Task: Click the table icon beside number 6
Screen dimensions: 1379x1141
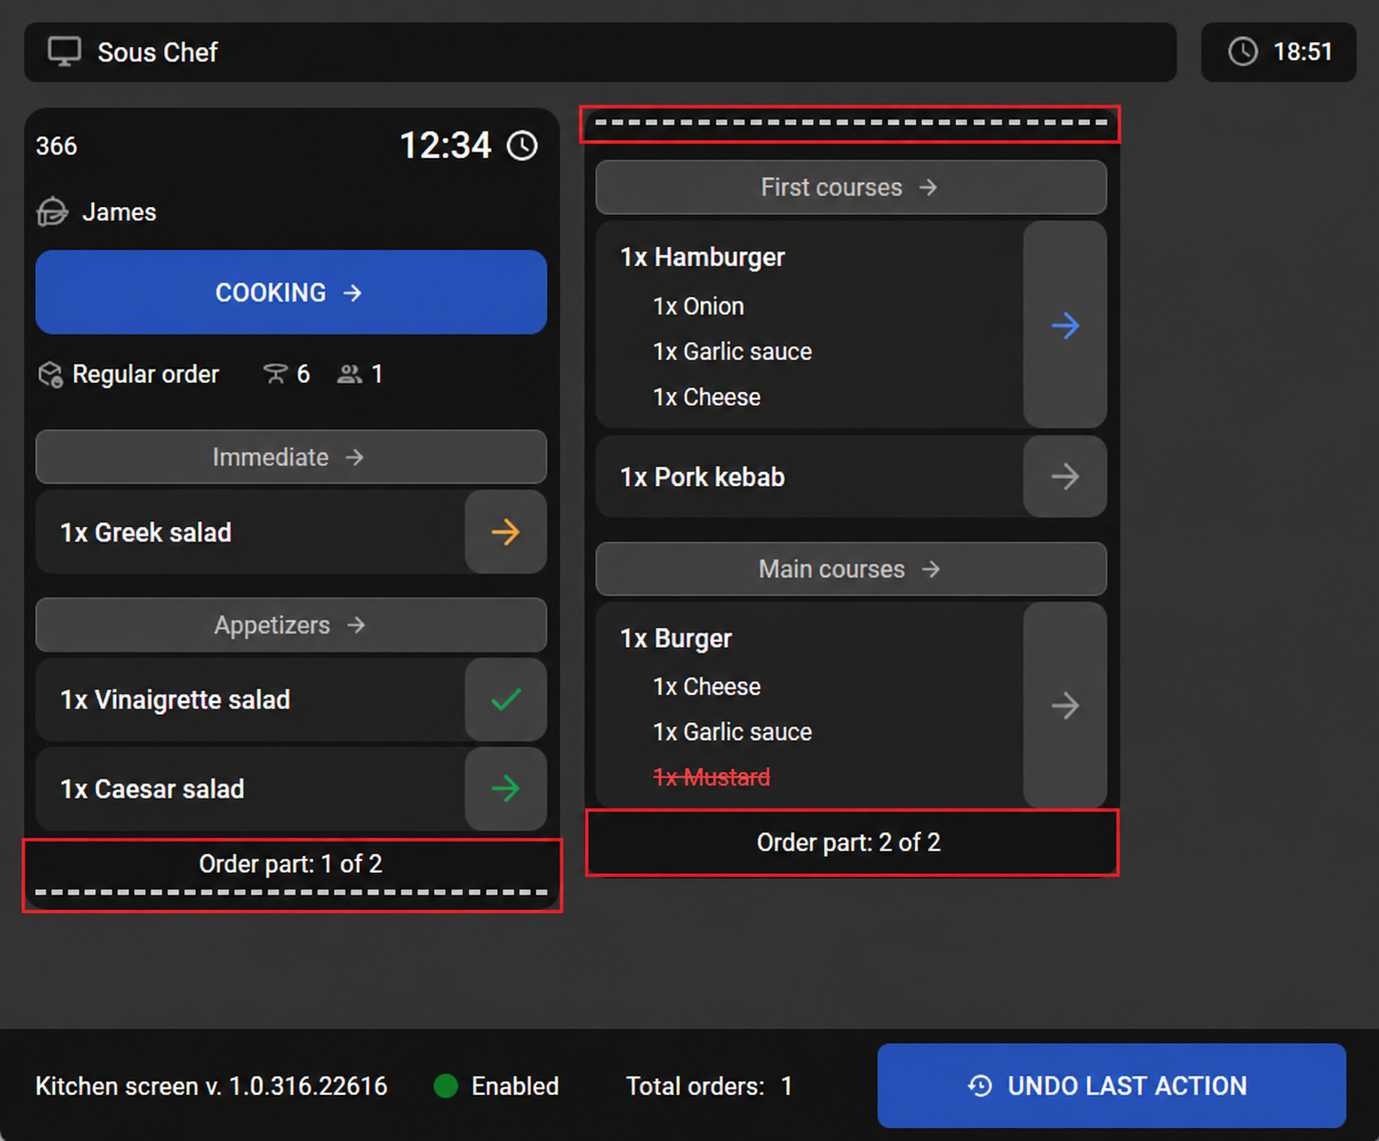Action: (x=274, y=374)
